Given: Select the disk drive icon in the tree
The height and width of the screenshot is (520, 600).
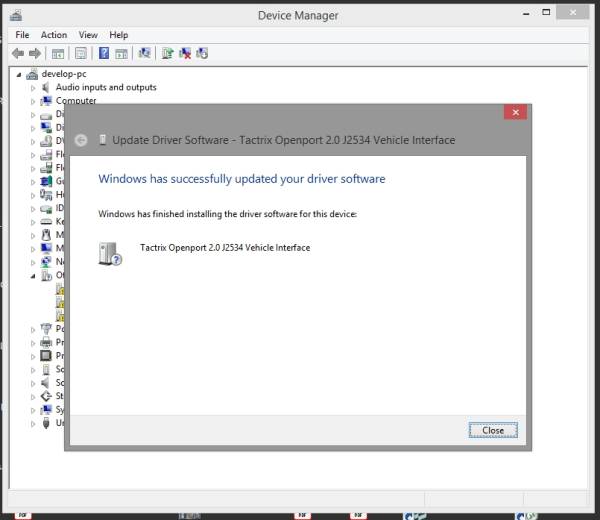Looking at the screenshot, I should (x=46, y=115).
